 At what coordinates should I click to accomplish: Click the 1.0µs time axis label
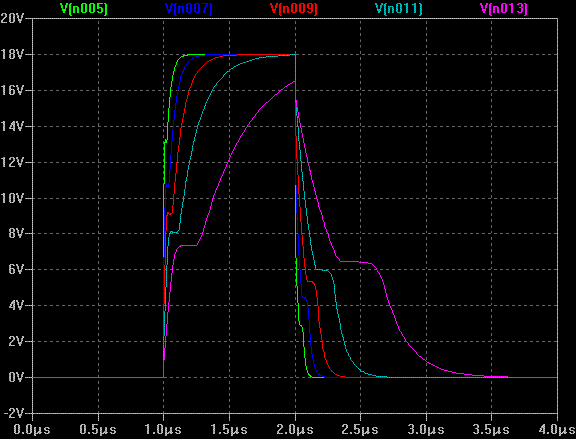click(x=163, y=429)
